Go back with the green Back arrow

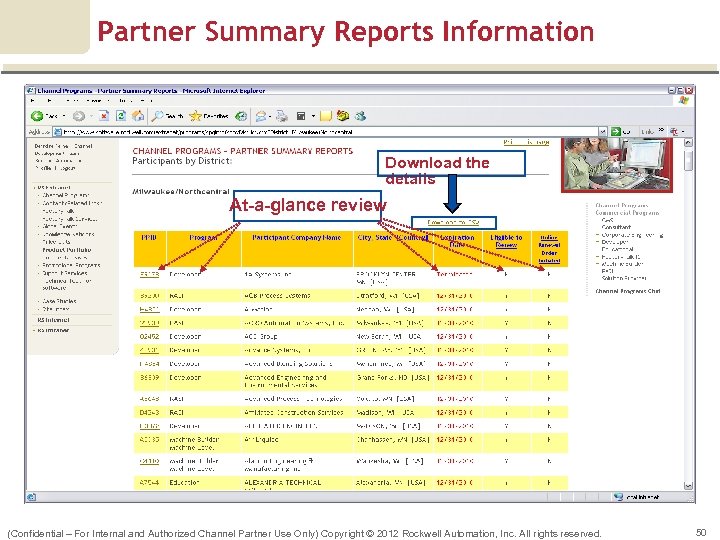point(37,116)
